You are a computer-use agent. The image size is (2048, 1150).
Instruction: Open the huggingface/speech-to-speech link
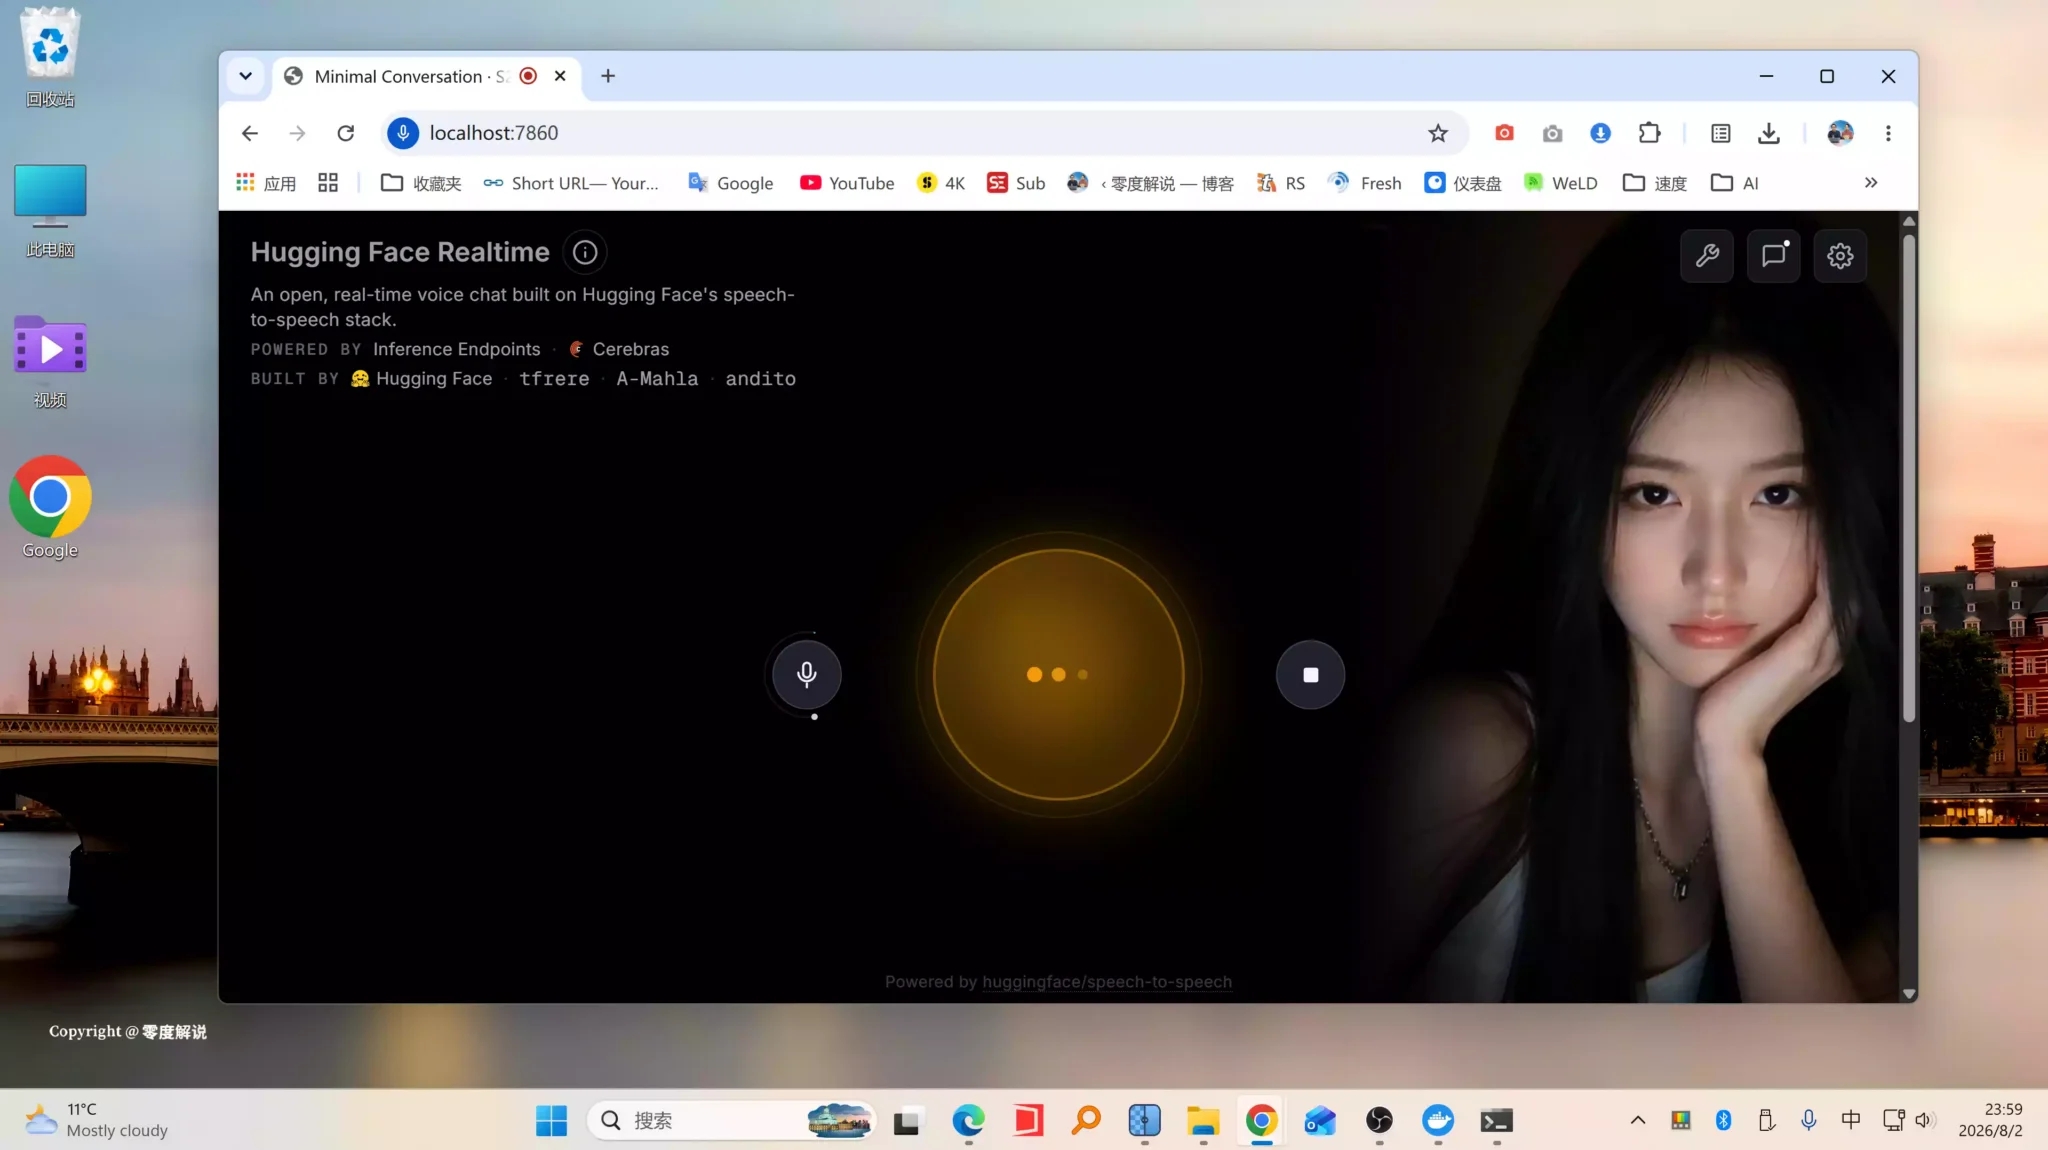tap(1107, 982)
